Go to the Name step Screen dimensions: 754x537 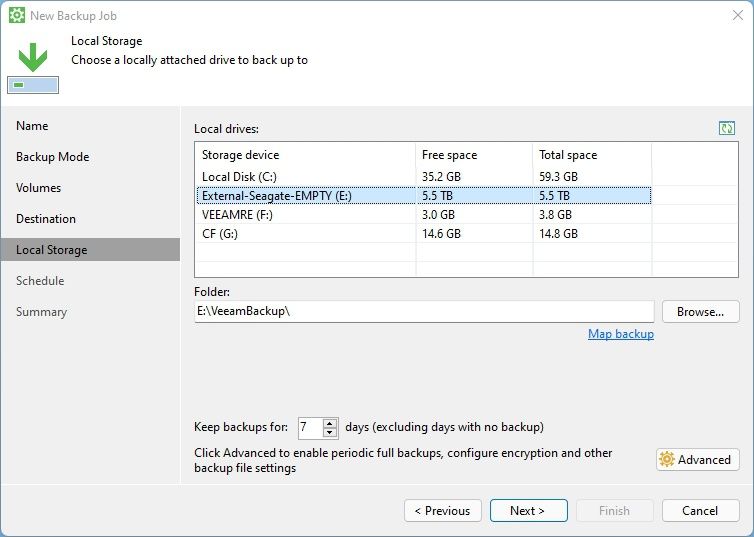tap(32, 126)
